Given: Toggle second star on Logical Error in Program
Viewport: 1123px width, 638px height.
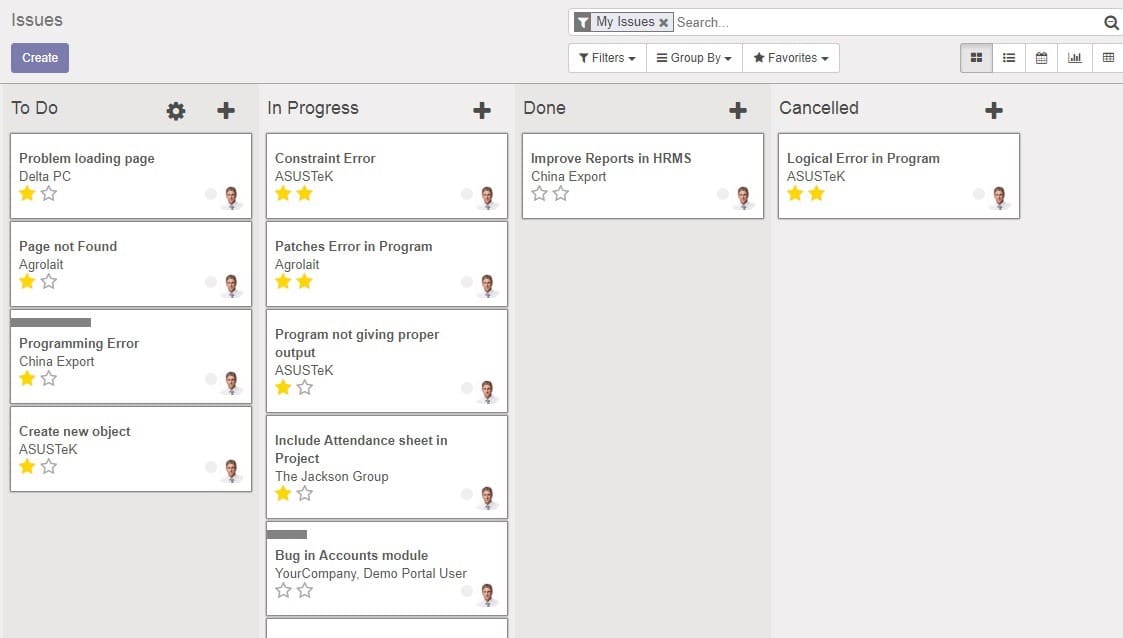Looking at the screenshot, I should click(x=816, y=193).
